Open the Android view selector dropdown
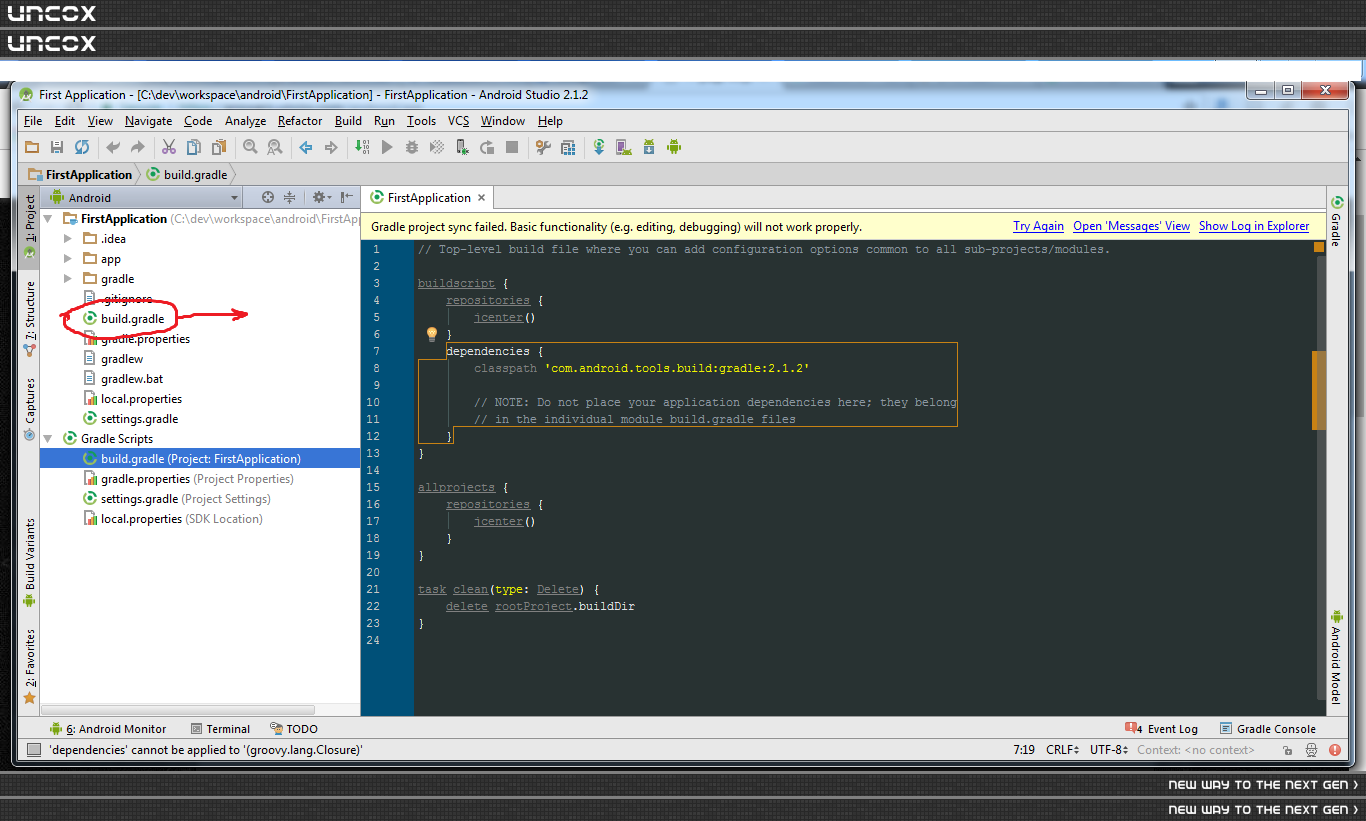 tap(144, 198)
